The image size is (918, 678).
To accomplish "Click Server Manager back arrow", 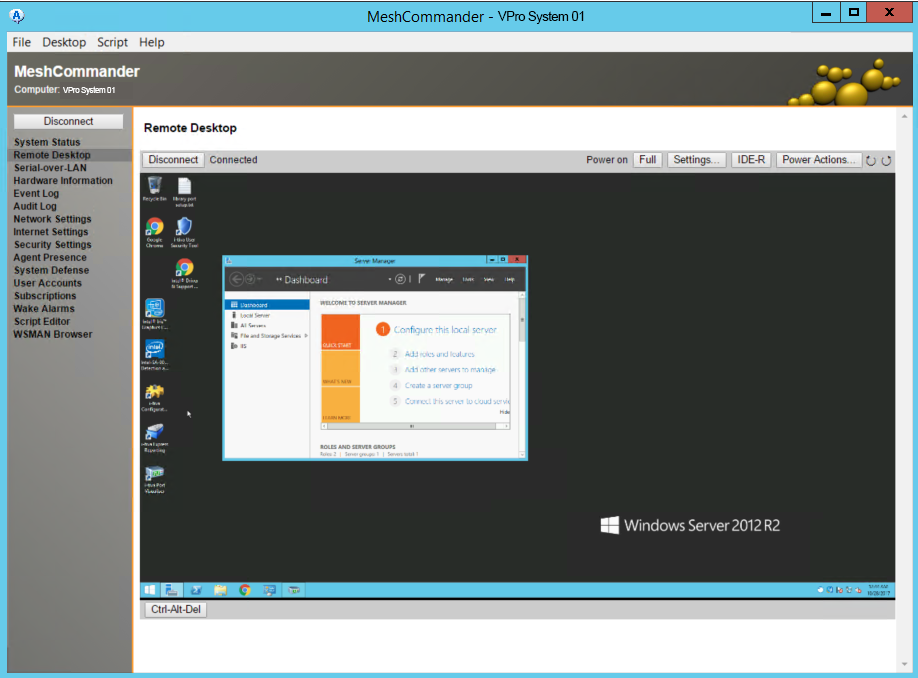I will coord(237,279).
